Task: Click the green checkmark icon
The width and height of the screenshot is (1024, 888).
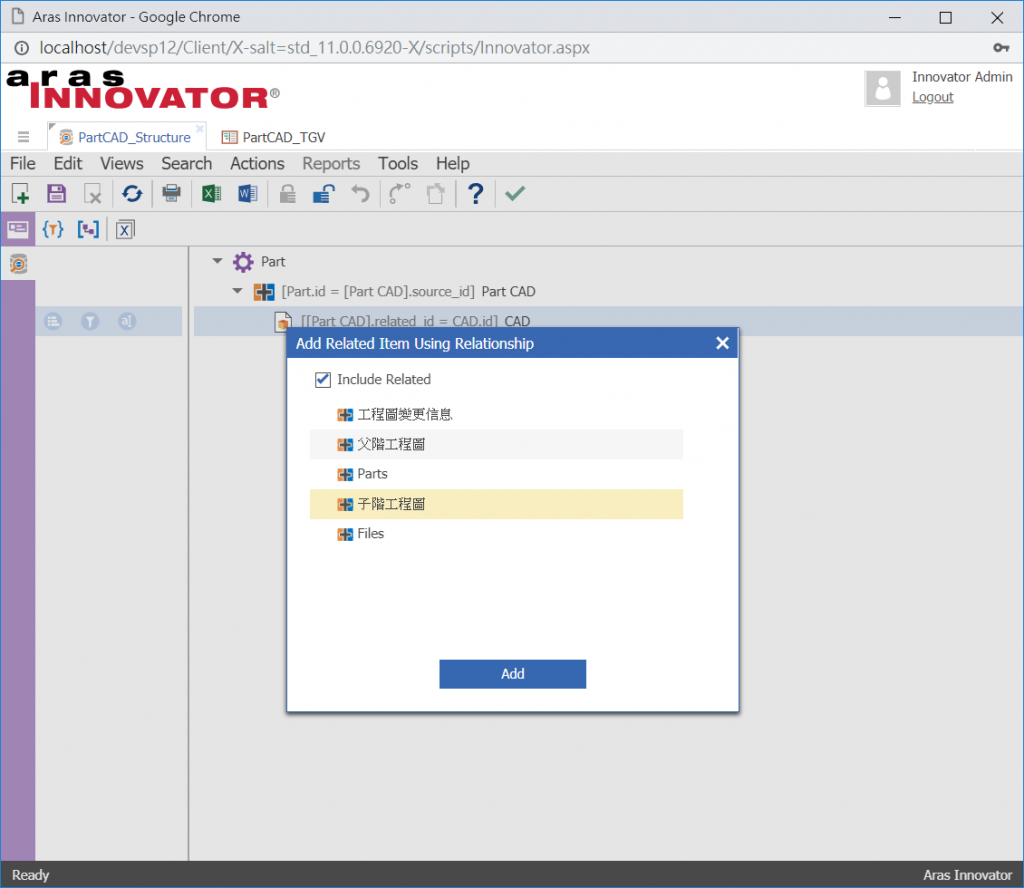Action: [515, 193]
